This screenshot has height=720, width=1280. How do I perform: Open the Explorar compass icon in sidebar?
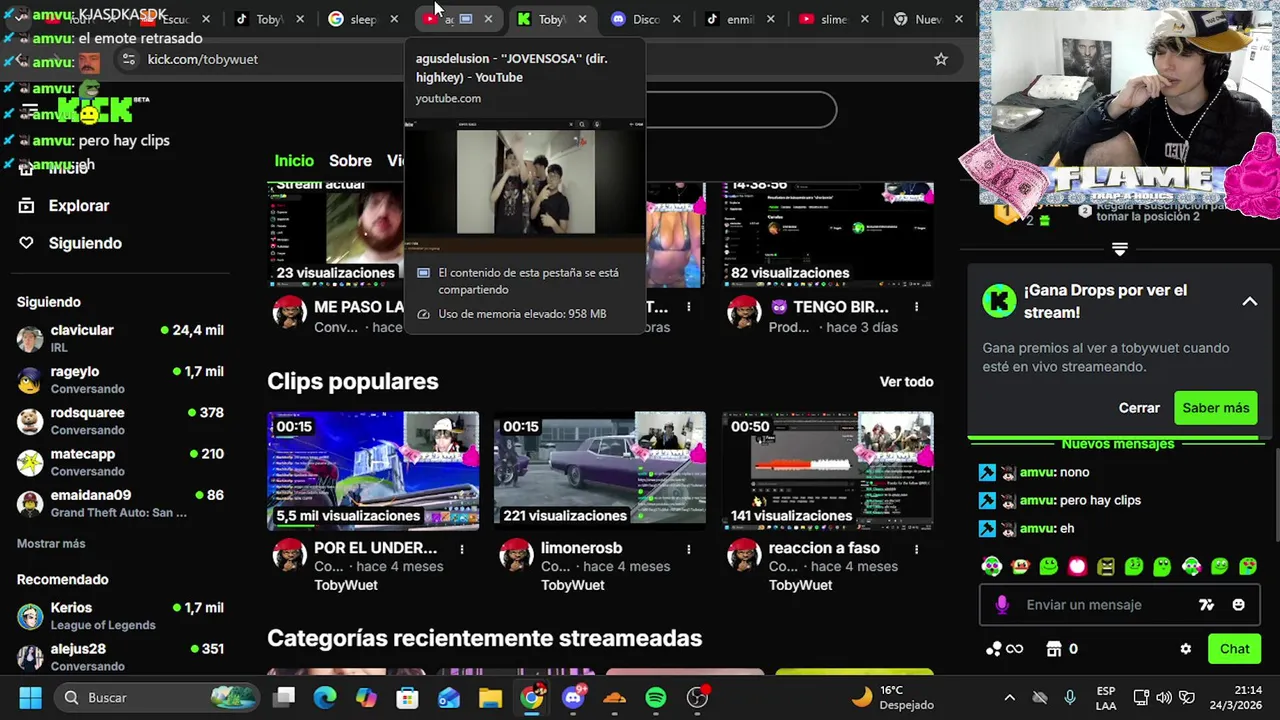point(27,206)
